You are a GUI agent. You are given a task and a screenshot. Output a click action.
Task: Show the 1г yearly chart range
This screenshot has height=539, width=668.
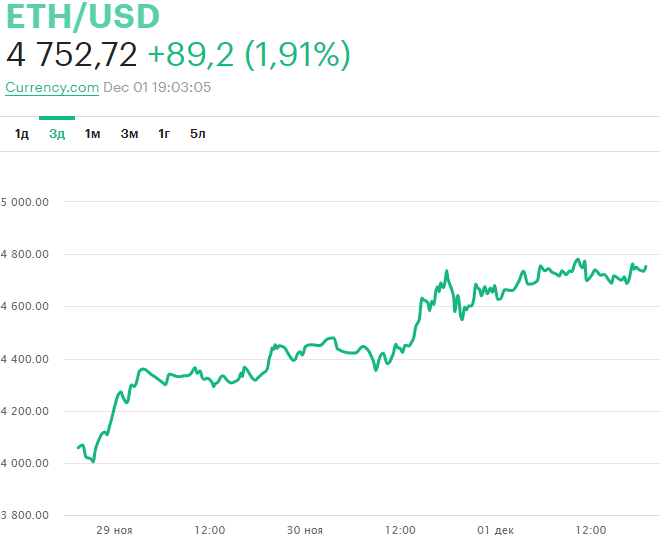[164, 134]
